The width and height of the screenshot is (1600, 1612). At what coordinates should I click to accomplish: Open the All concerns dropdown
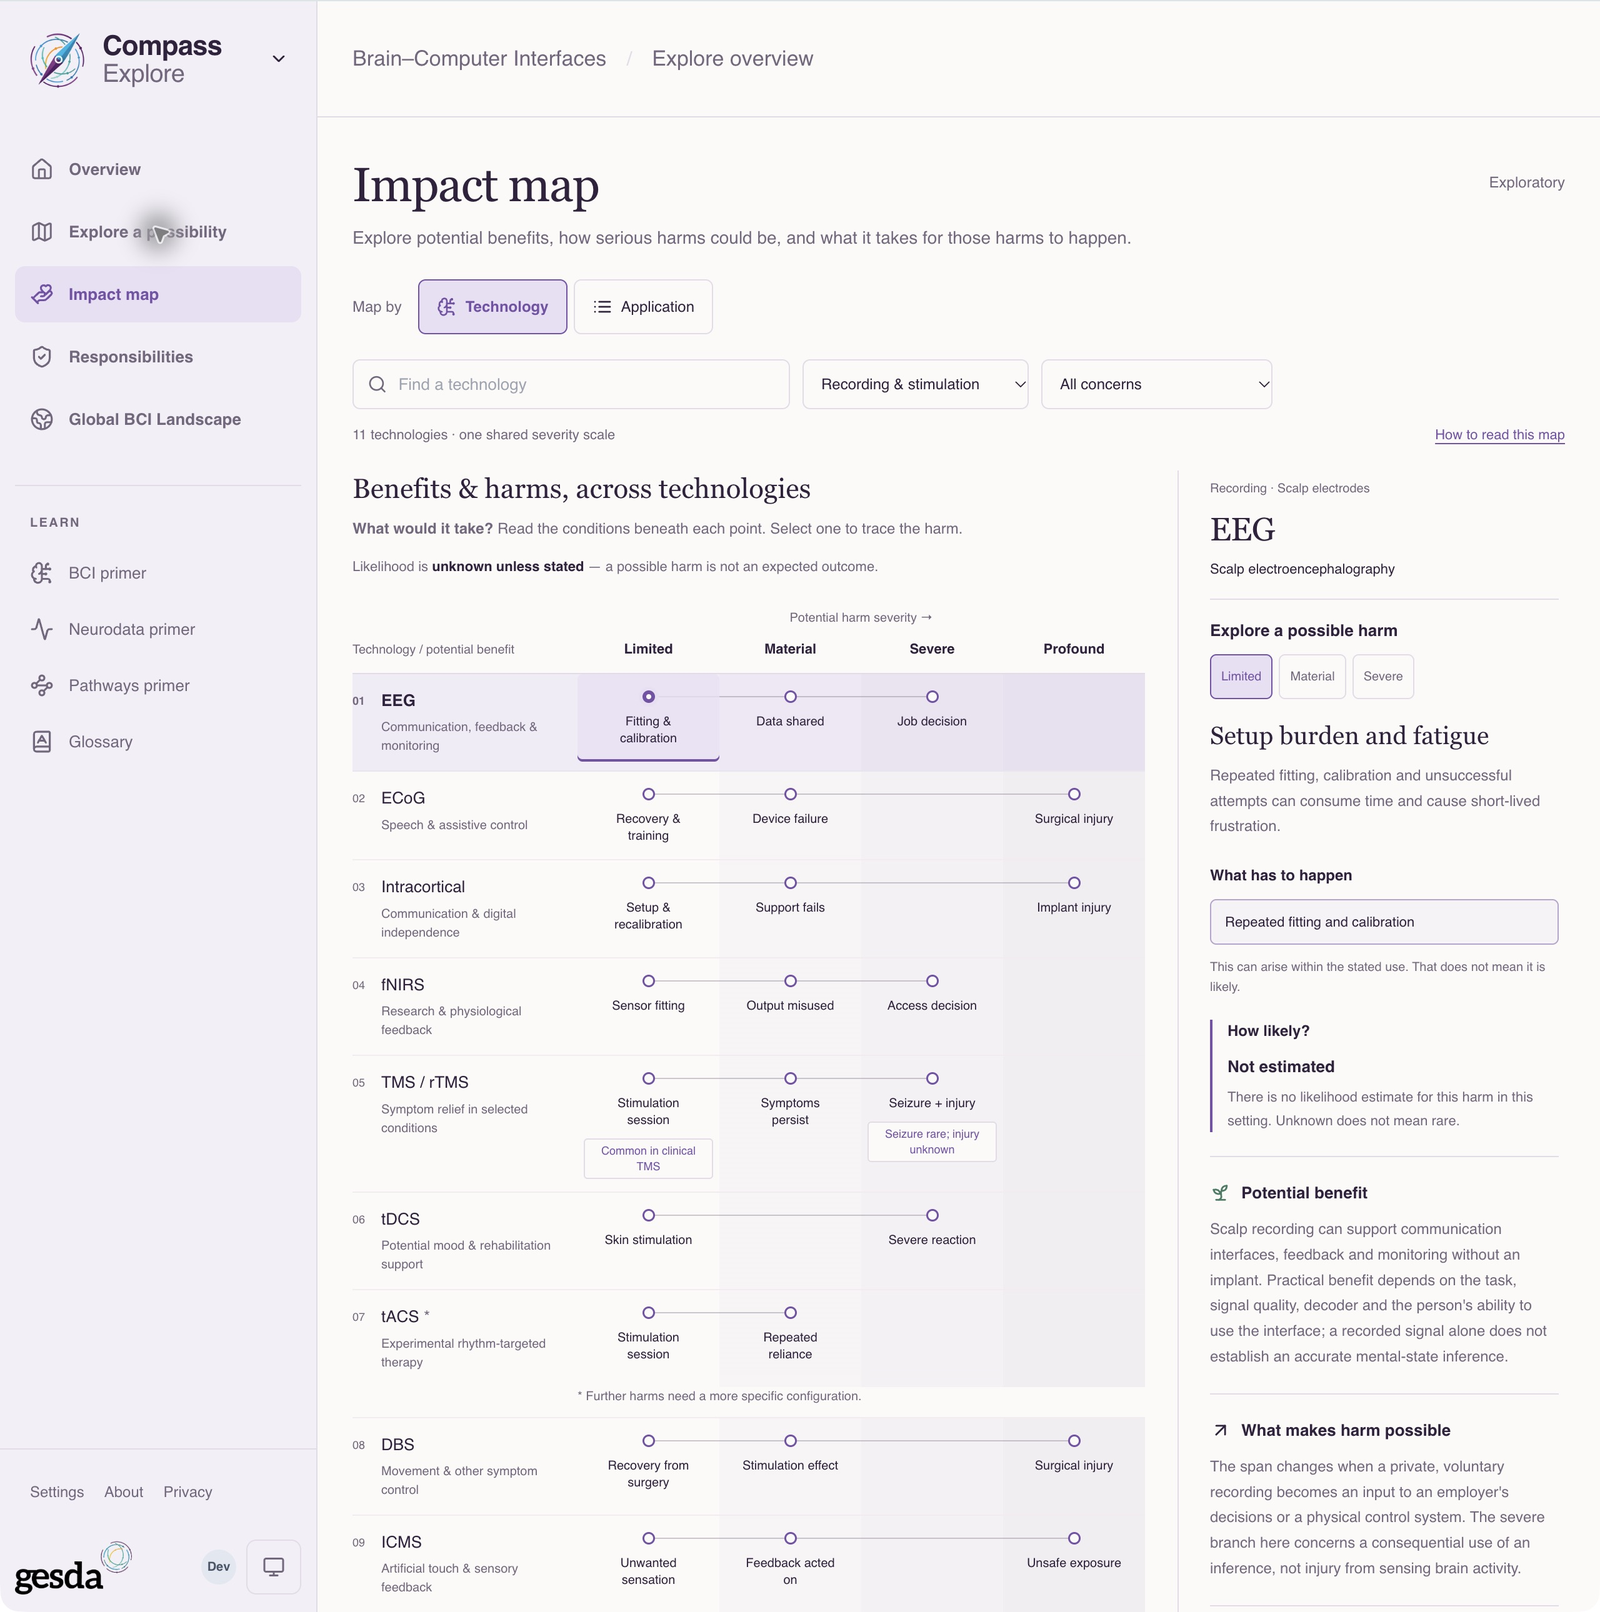coord(1156,384)
